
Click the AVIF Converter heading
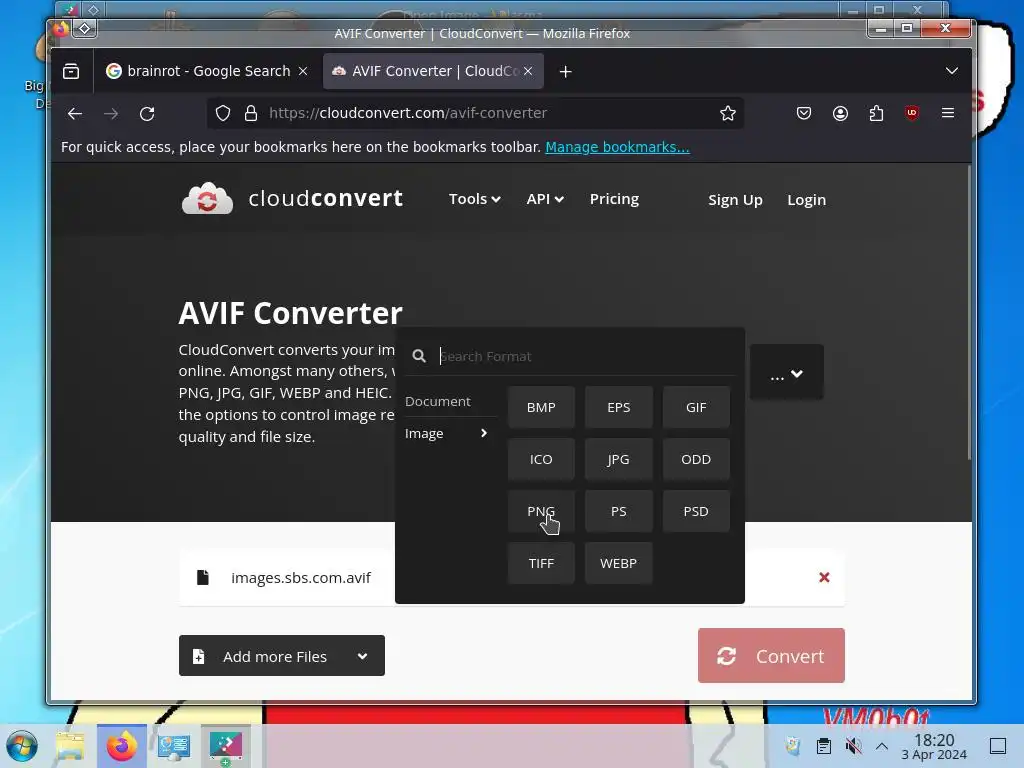291,313
